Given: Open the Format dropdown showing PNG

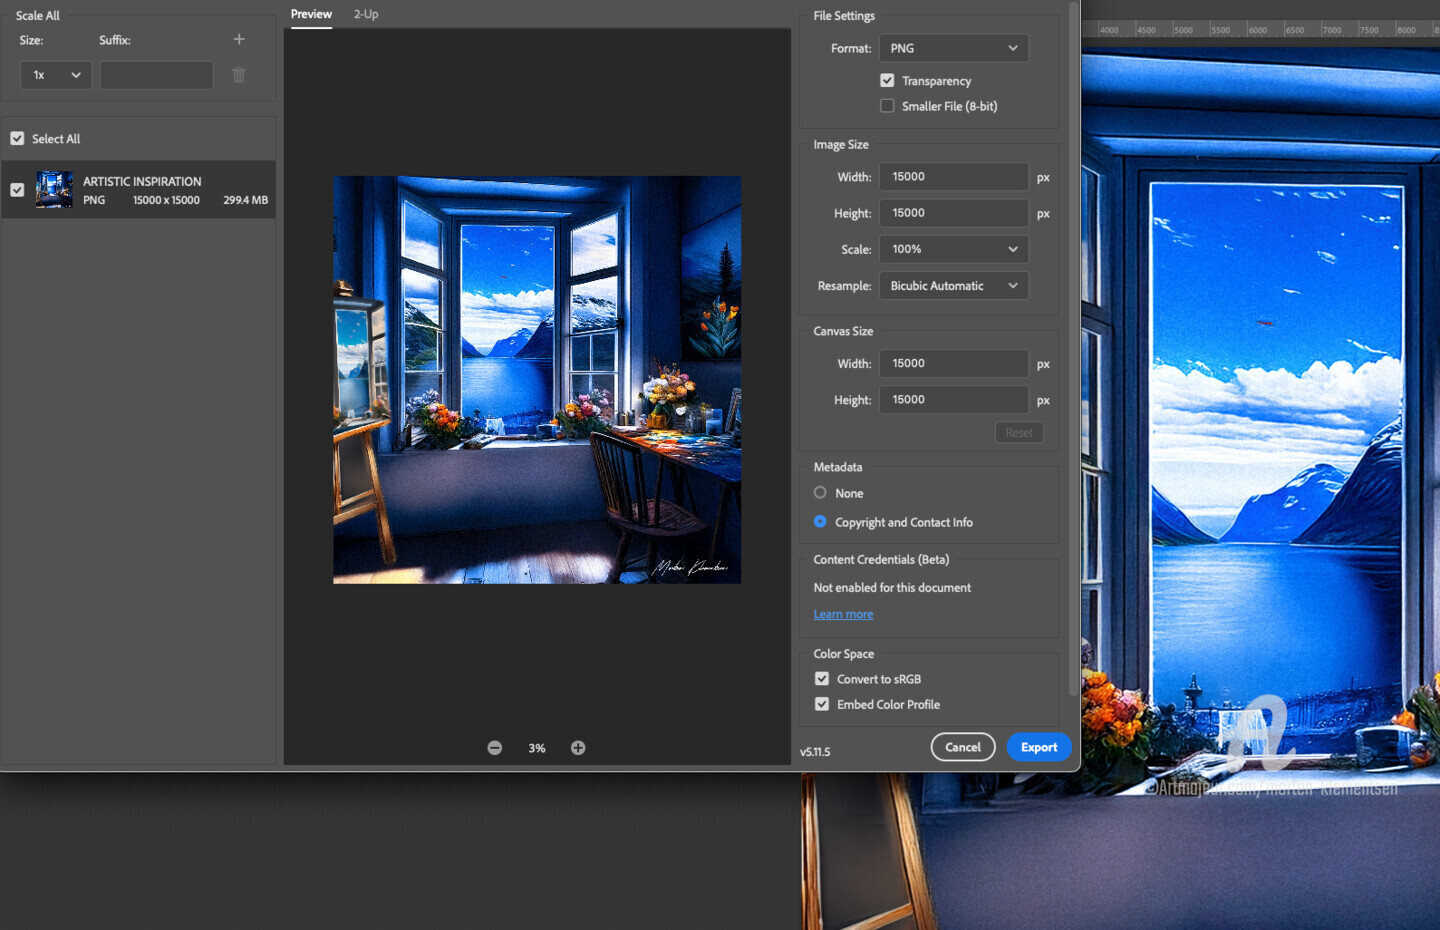Looking at the screenshot, I should (954, 48).
